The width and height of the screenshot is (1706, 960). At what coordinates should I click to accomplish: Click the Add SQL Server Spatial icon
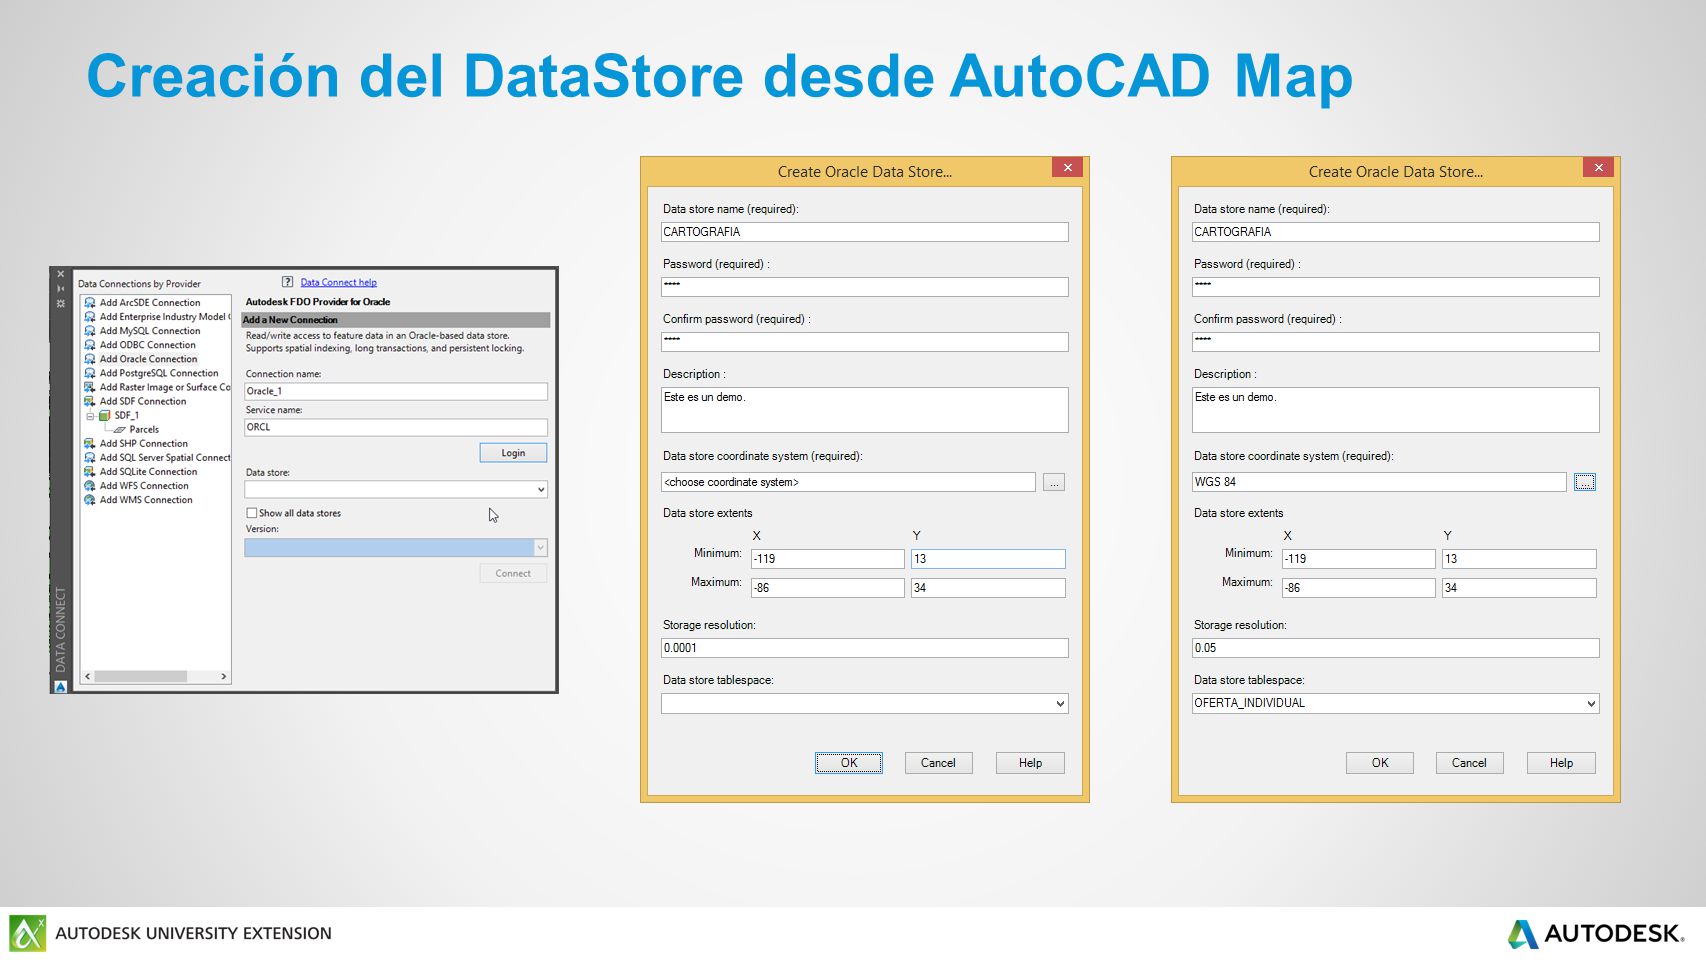90,457
